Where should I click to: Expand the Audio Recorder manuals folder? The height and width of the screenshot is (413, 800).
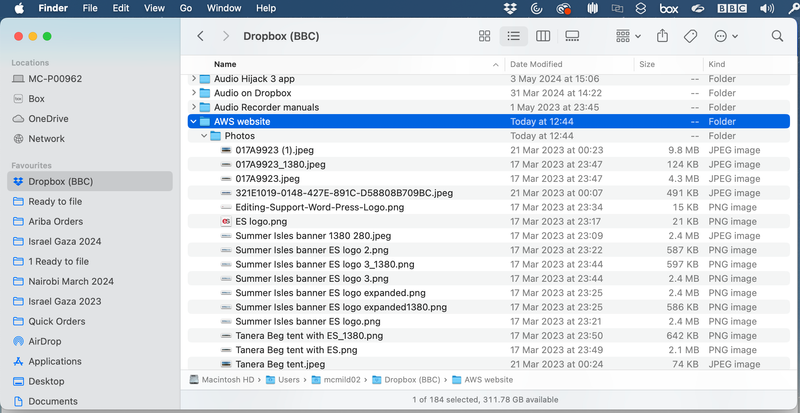coord(193,107)
